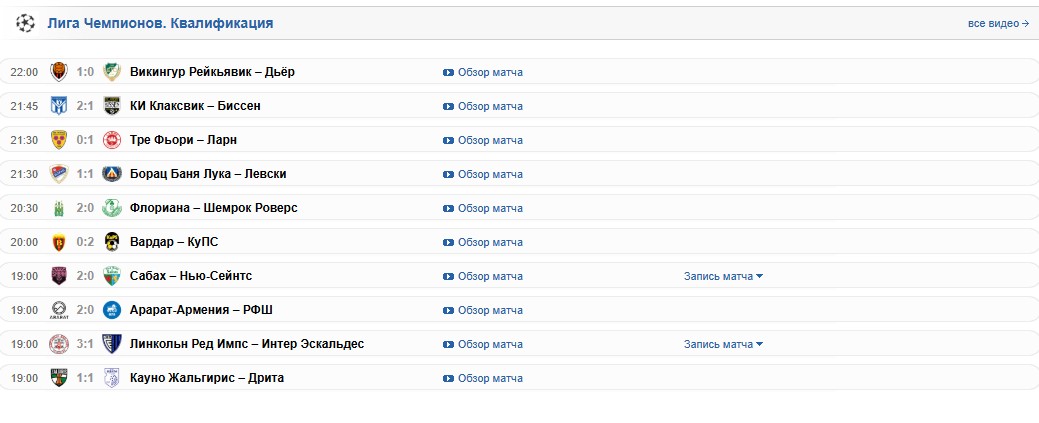The width and height of the screenshot is (1039, 423).
Task: Open Обзор матча for Тре Фьори – Ларн
Action: (x=490, y=140)
